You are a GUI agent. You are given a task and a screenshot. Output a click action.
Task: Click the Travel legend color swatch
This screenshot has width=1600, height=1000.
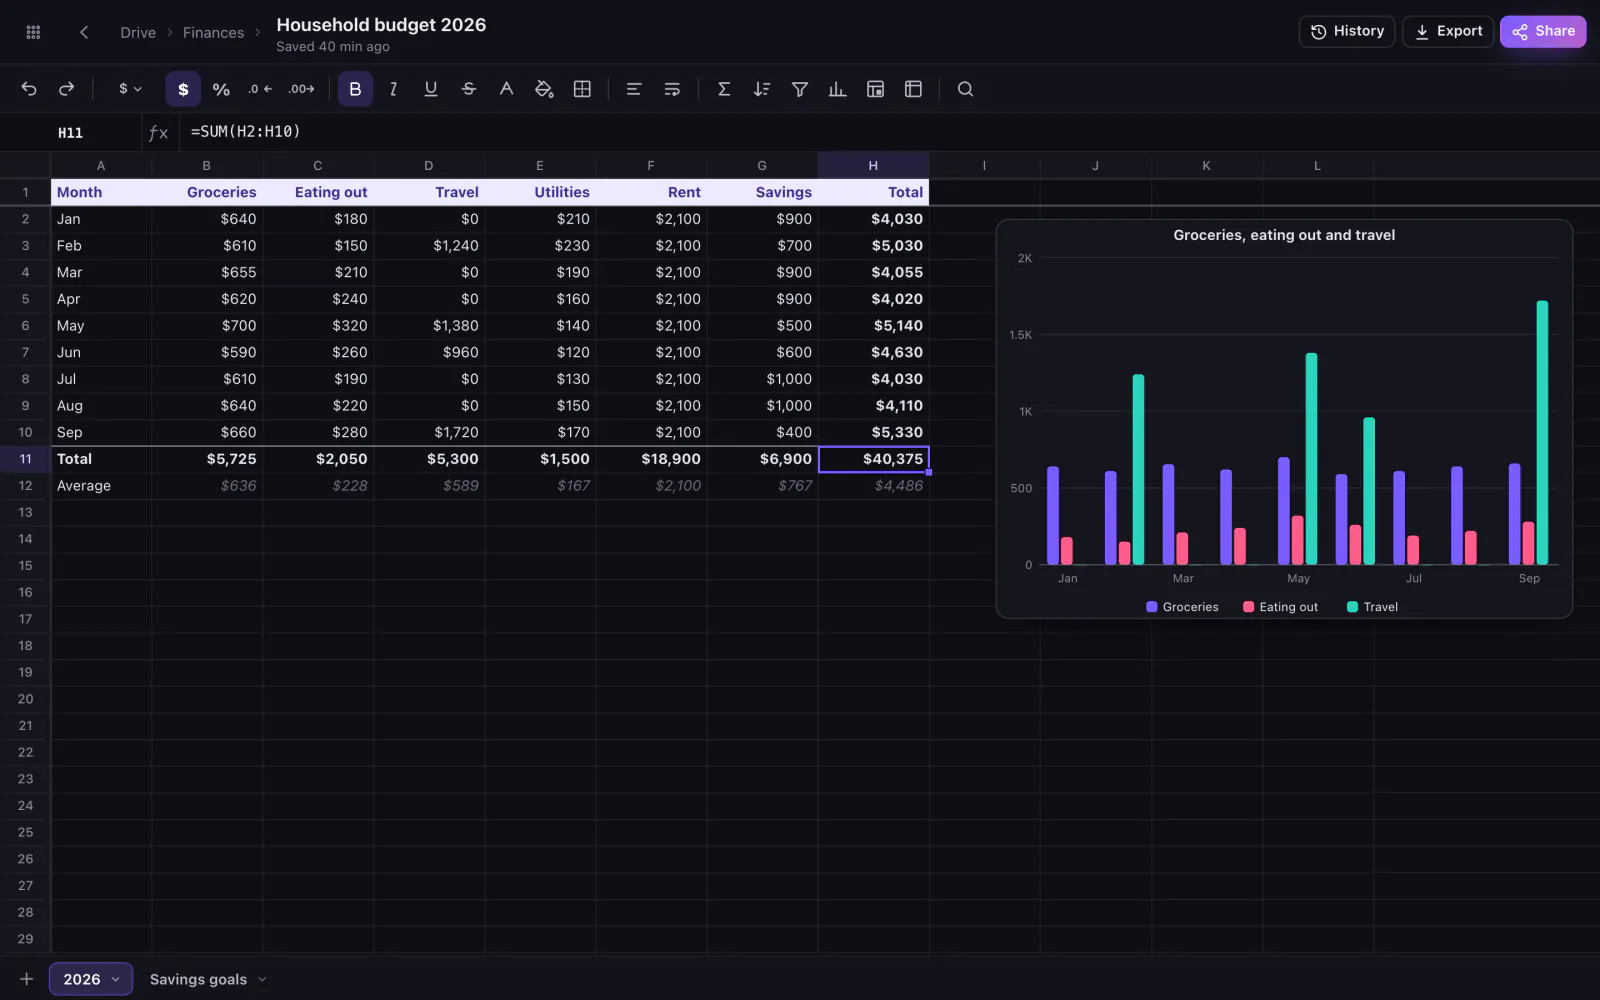[1353, 607]
